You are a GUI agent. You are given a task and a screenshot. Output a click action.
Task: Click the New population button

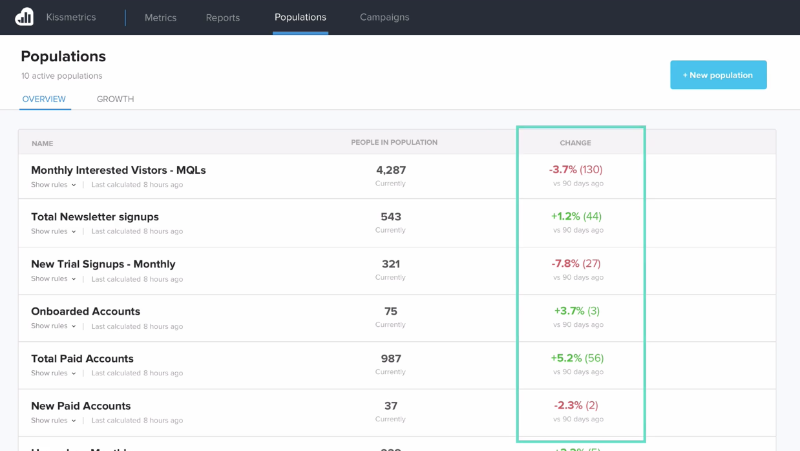pyautogui.click(x=718, y=75)
